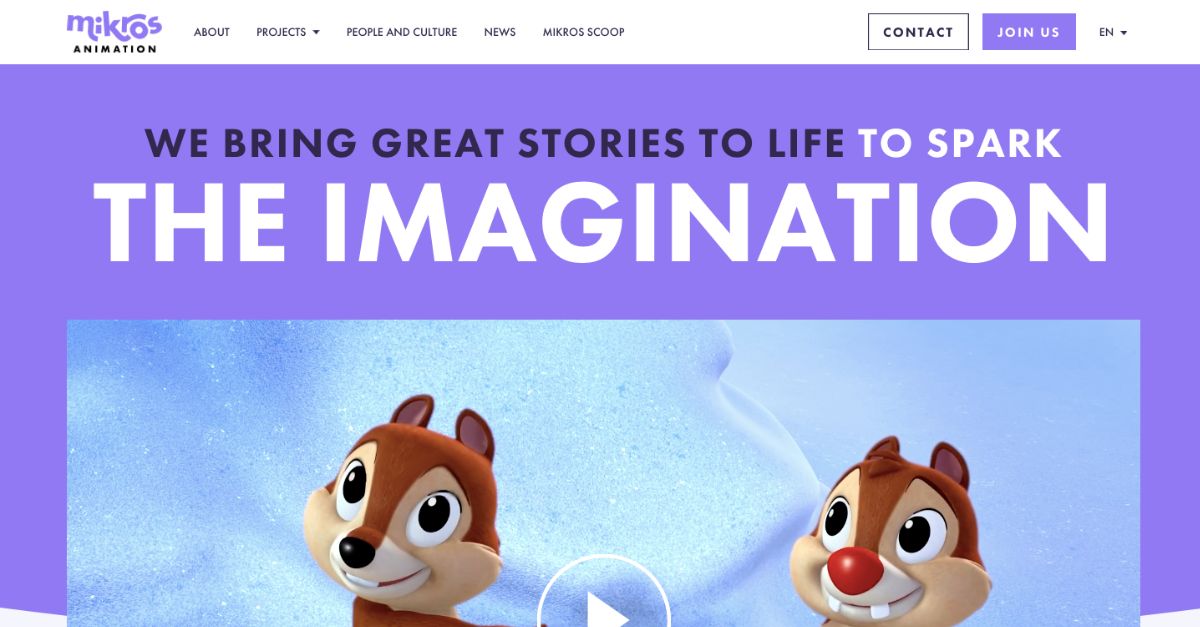This screenshot has width=1200, height=627.
Task: Select the purple Join Us button
Action: tap(1029, 32)
